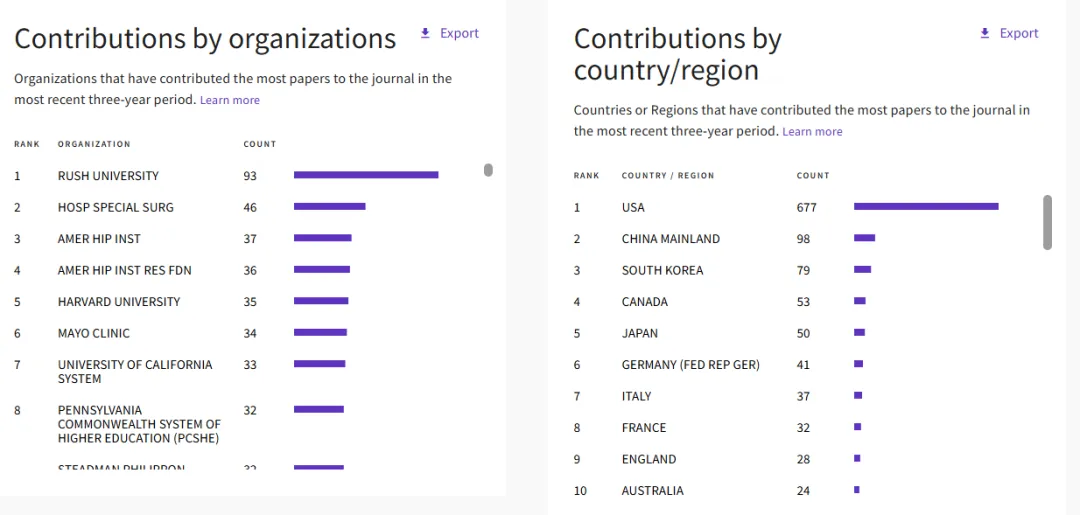
Task: Click Hosp Special Surg count value 46
Action: point(250,207)
